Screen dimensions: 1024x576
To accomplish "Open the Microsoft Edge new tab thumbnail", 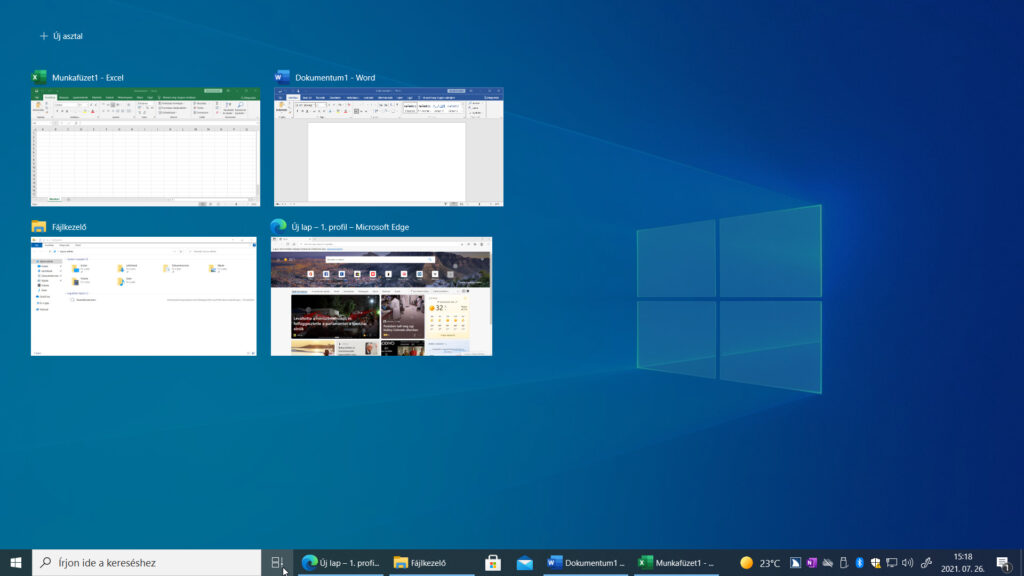I will pos(381,296).
